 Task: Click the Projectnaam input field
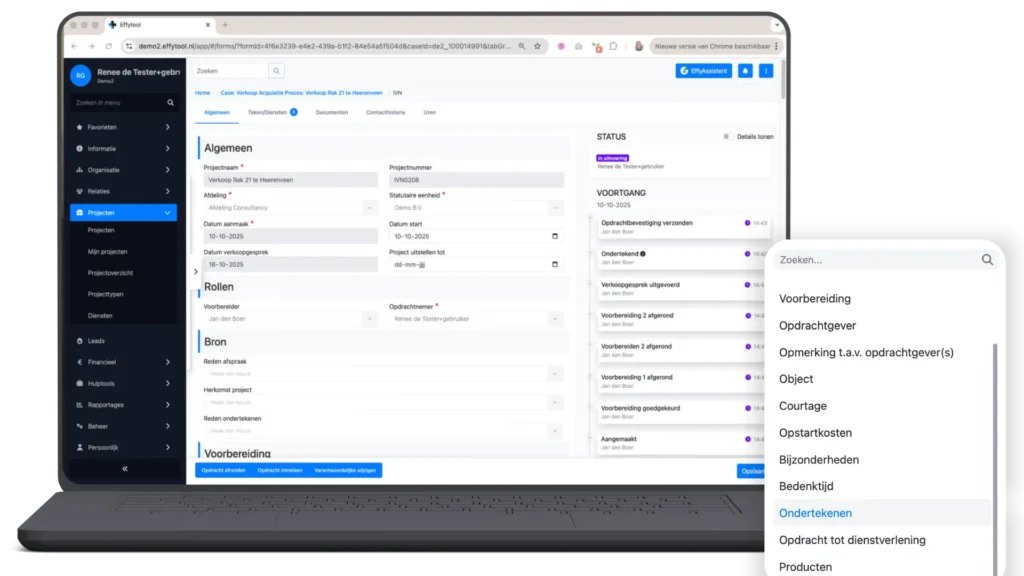tap(290, 180)
